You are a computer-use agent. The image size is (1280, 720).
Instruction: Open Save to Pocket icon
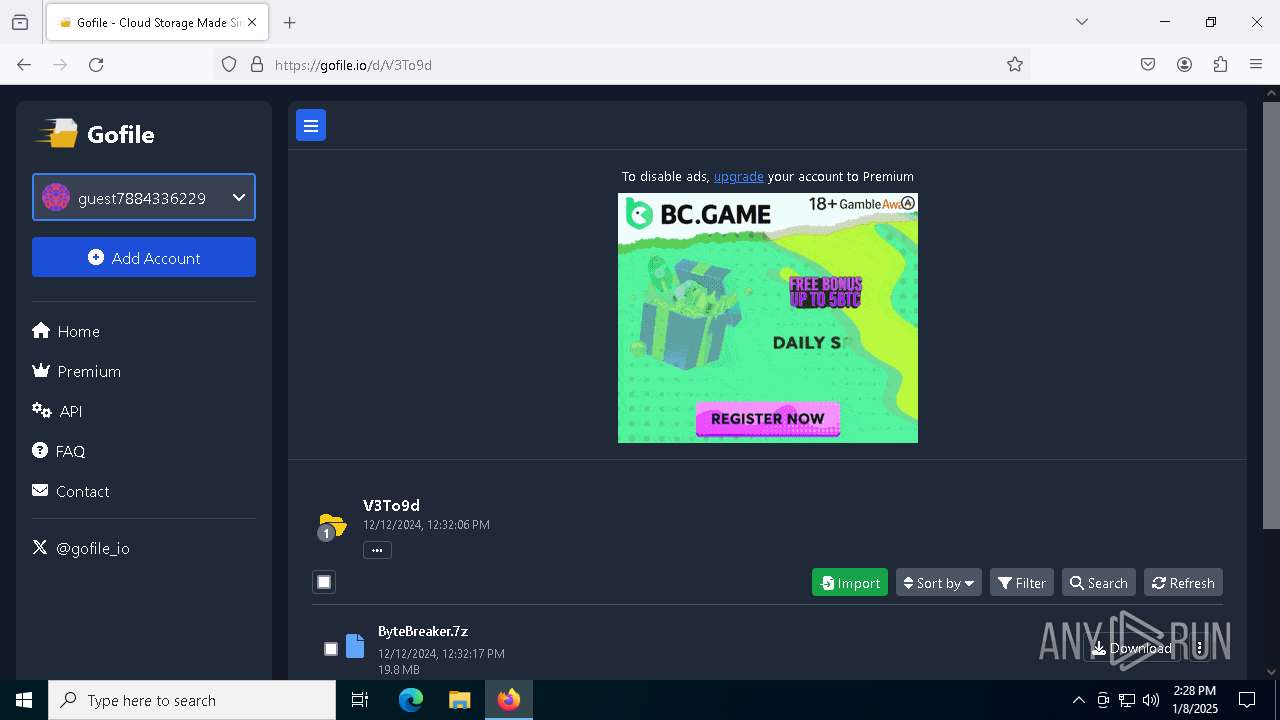pos(1148,64)
